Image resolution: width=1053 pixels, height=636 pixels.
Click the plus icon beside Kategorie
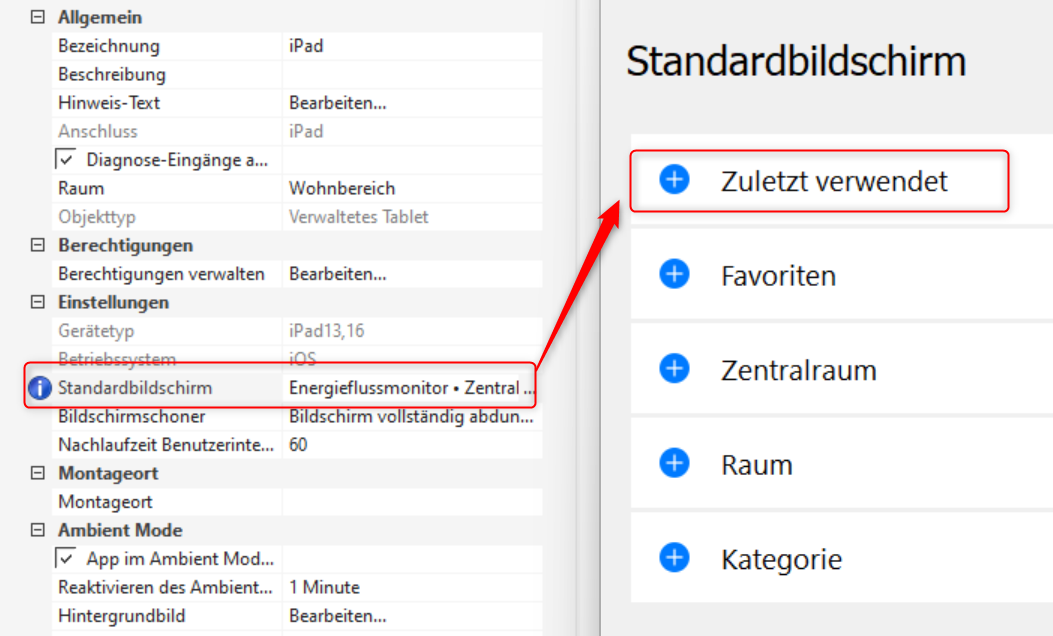click(x=675, y=558)
